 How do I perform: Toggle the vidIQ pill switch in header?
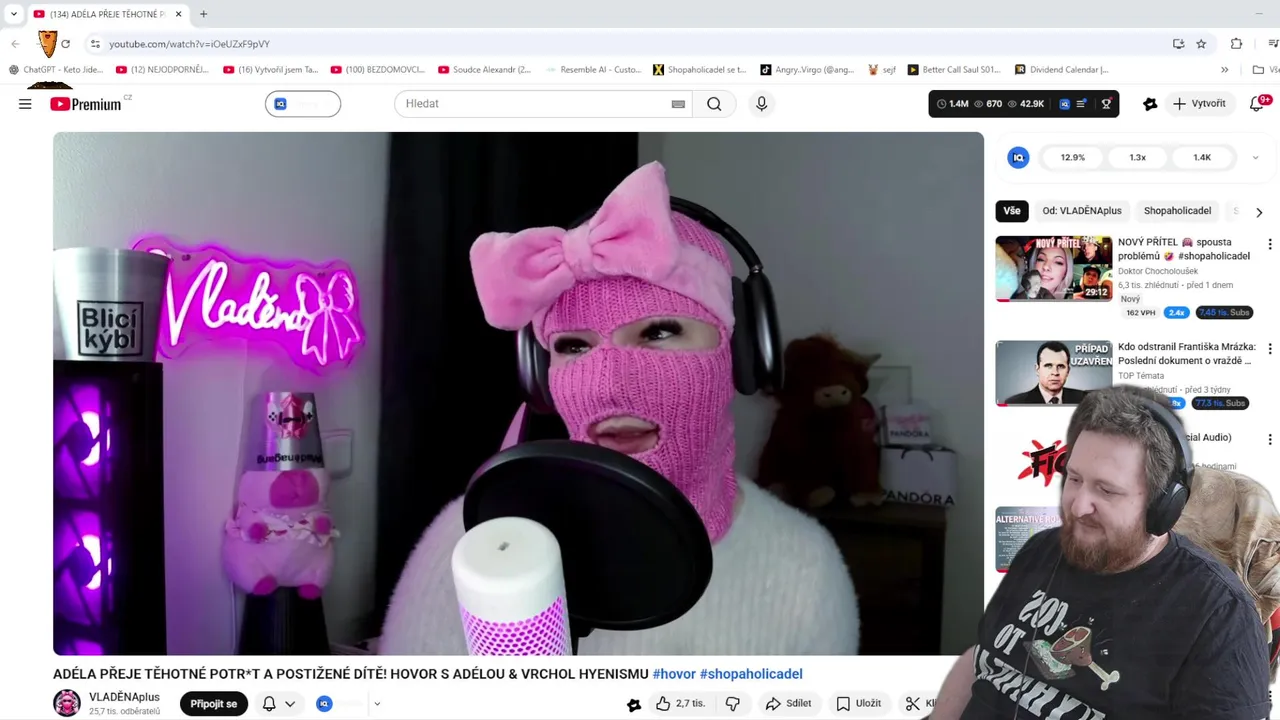303,104
